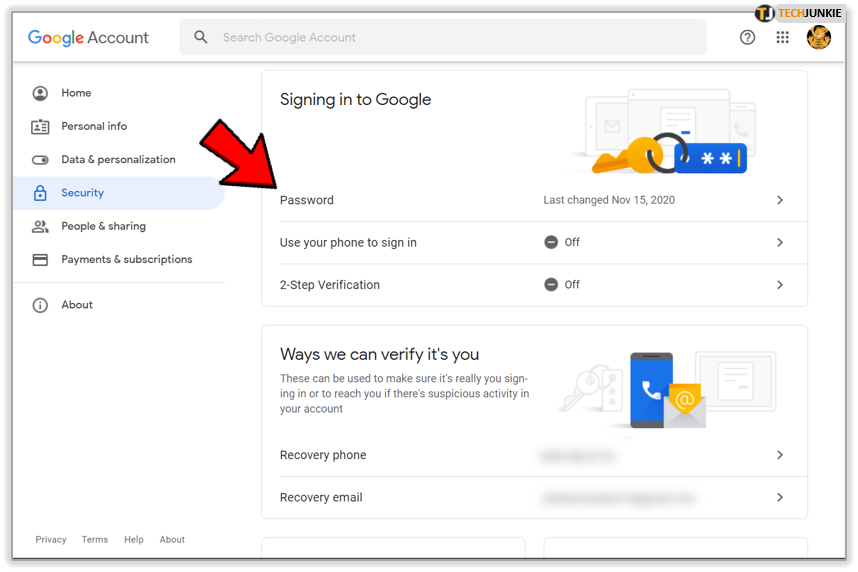Click the Personal info card icon

[40, 127]
